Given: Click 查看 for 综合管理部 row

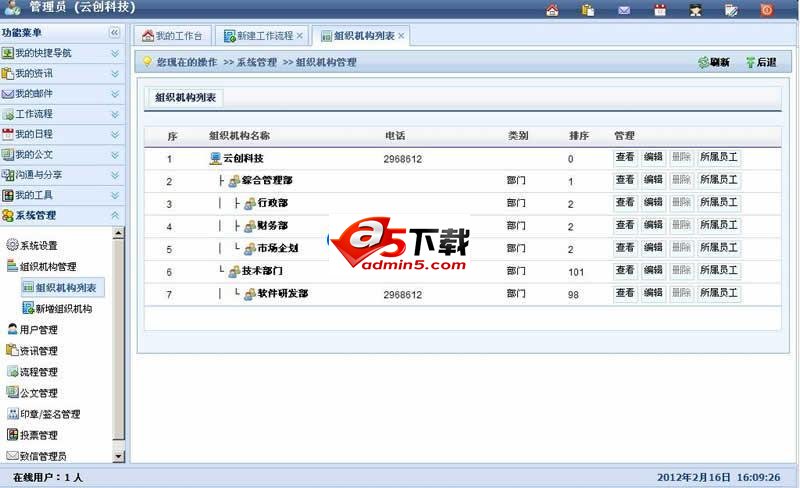Looking at the screenshot, I should (x=625, y=180).
